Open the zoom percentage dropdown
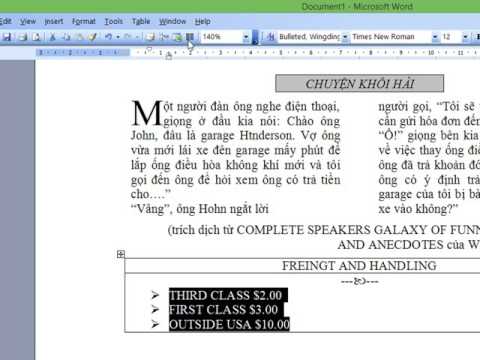Screen dimensions: 480x360 246,37
